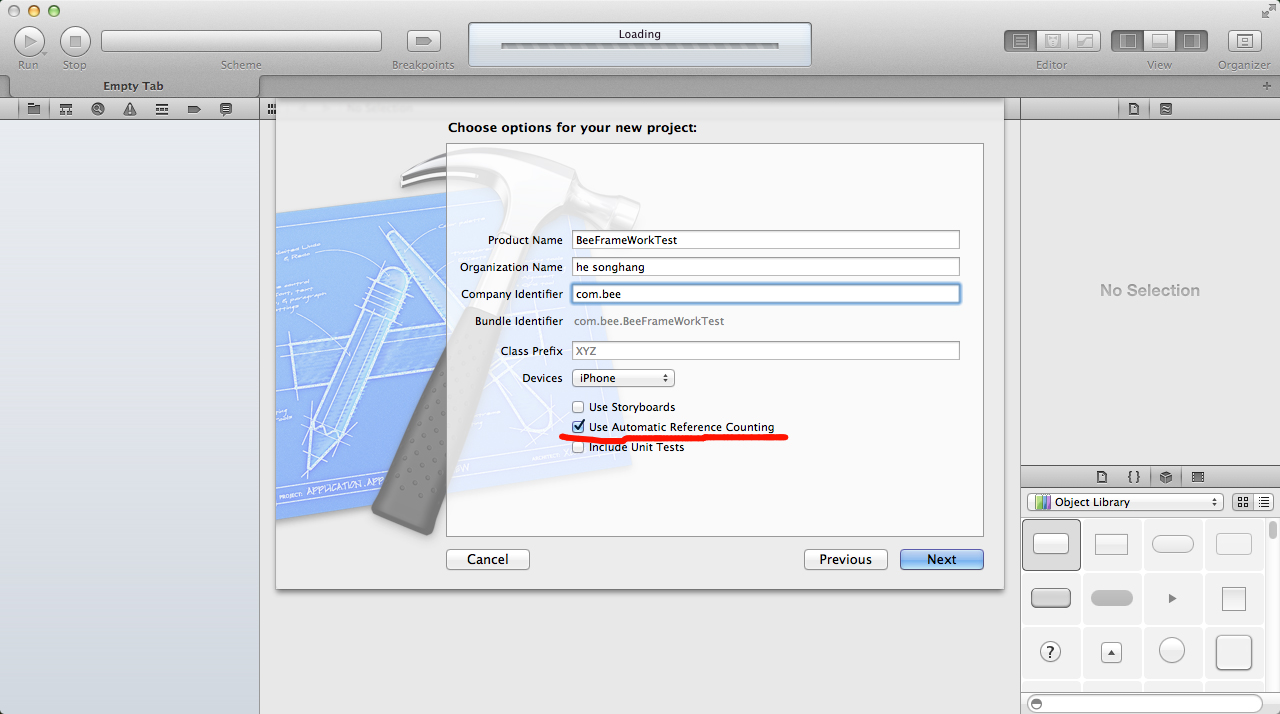Show the File inspector icon
Screen dimensions: 1280x714
(1134, 109)
